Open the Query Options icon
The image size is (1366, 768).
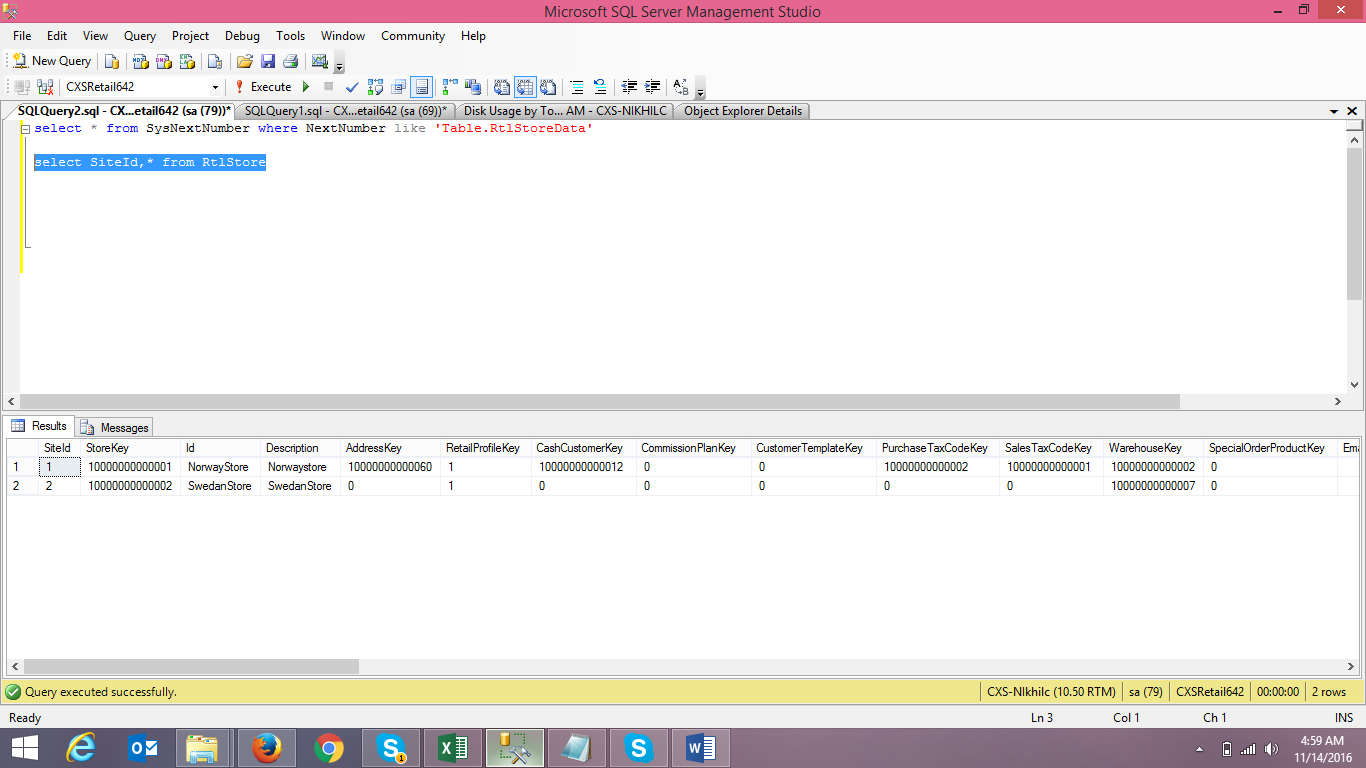pyautogui.click(x=399, y=87)
